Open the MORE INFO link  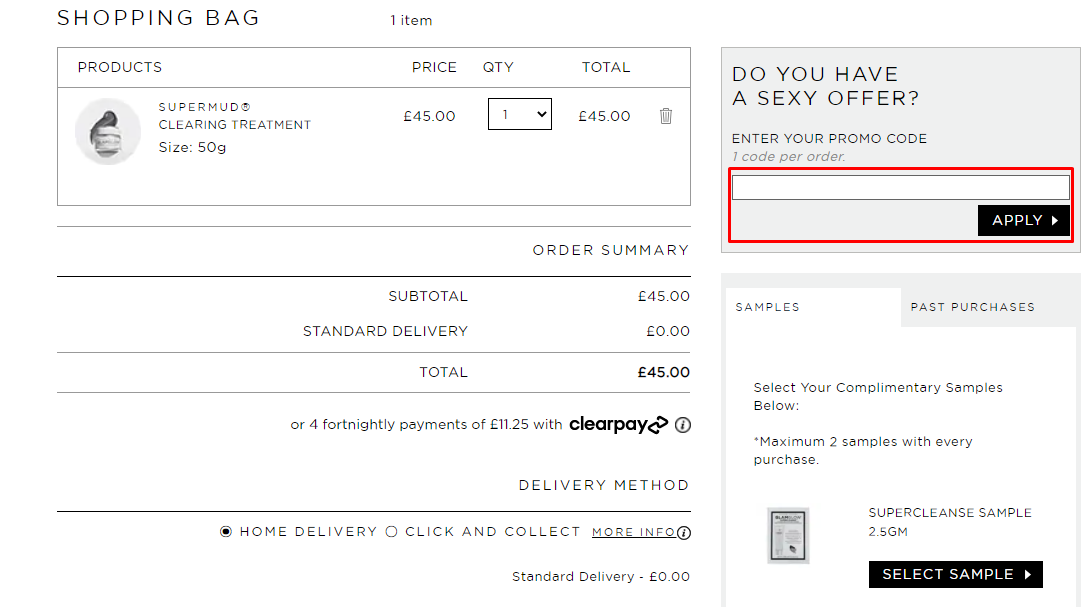633,531
